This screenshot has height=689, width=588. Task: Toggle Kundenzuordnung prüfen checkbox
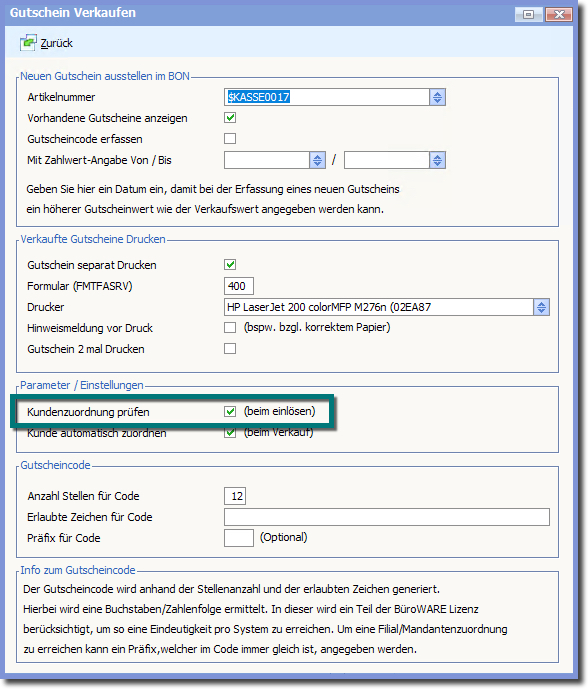[230, 411]
